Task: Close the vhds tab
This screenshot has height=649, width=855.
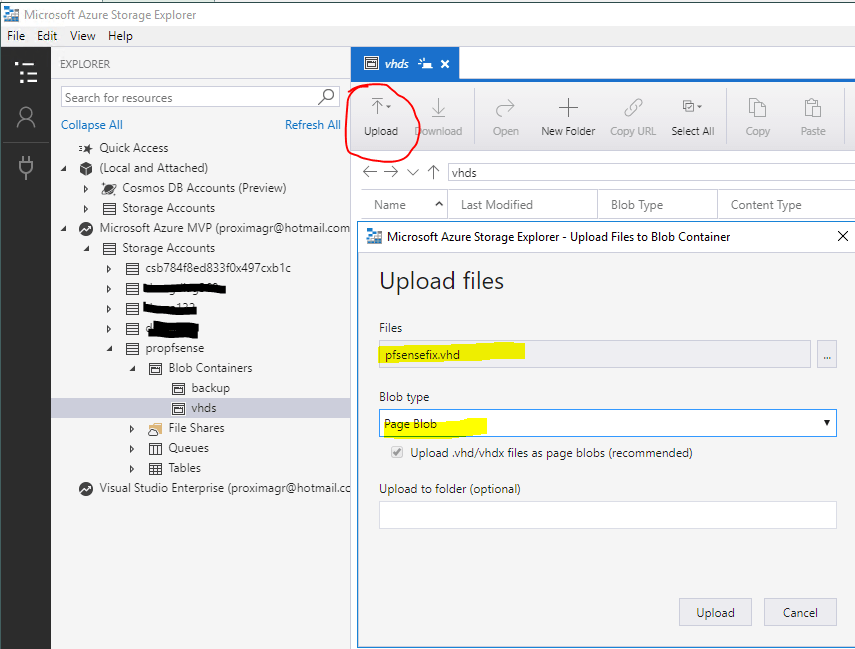Action: (445, 64)
